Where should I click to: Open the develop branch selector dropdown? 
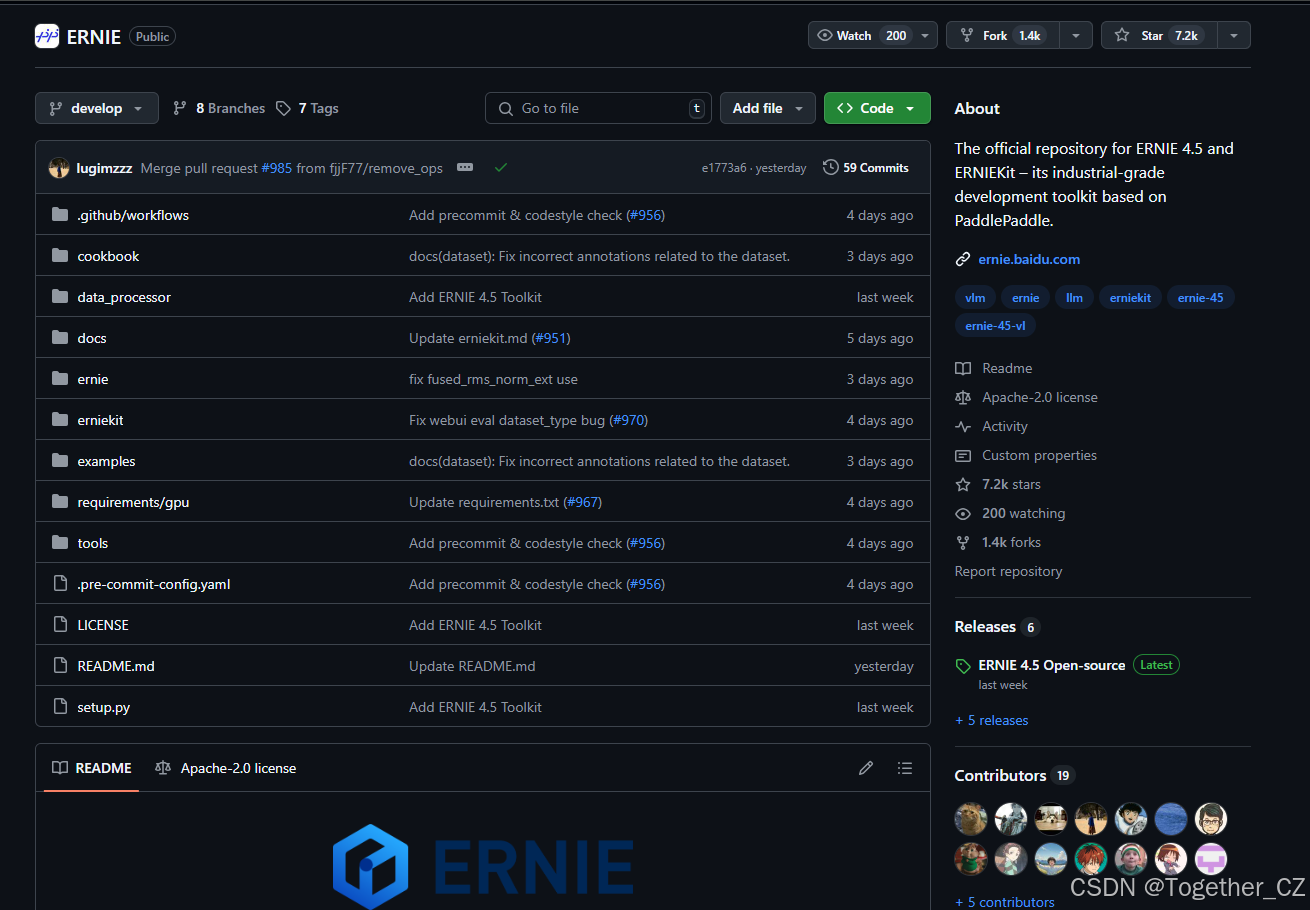[97, 108]
